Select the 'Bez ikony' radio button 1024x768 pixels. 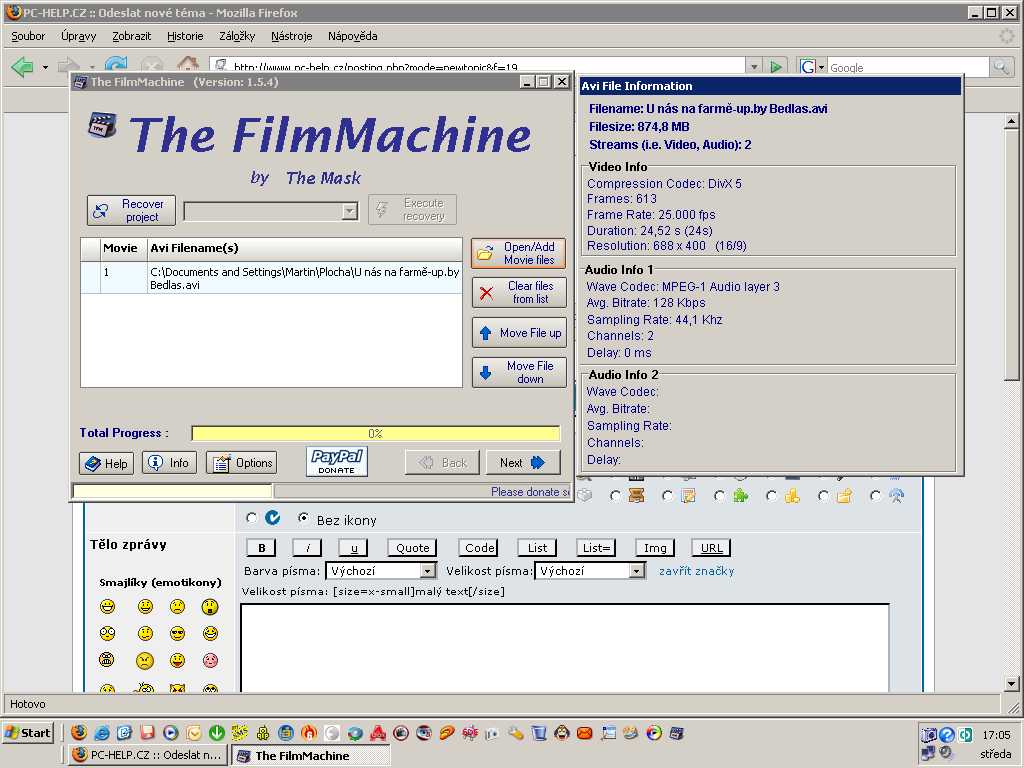[x=303, y=519]
